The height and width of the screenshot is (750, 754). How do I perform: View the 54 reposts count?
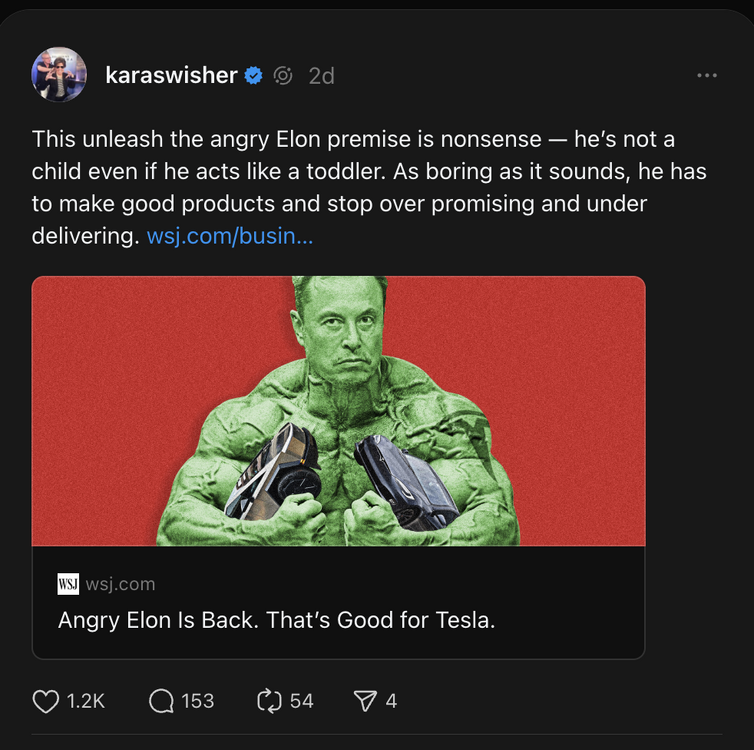pyautogui.click(x=301, y=701)
